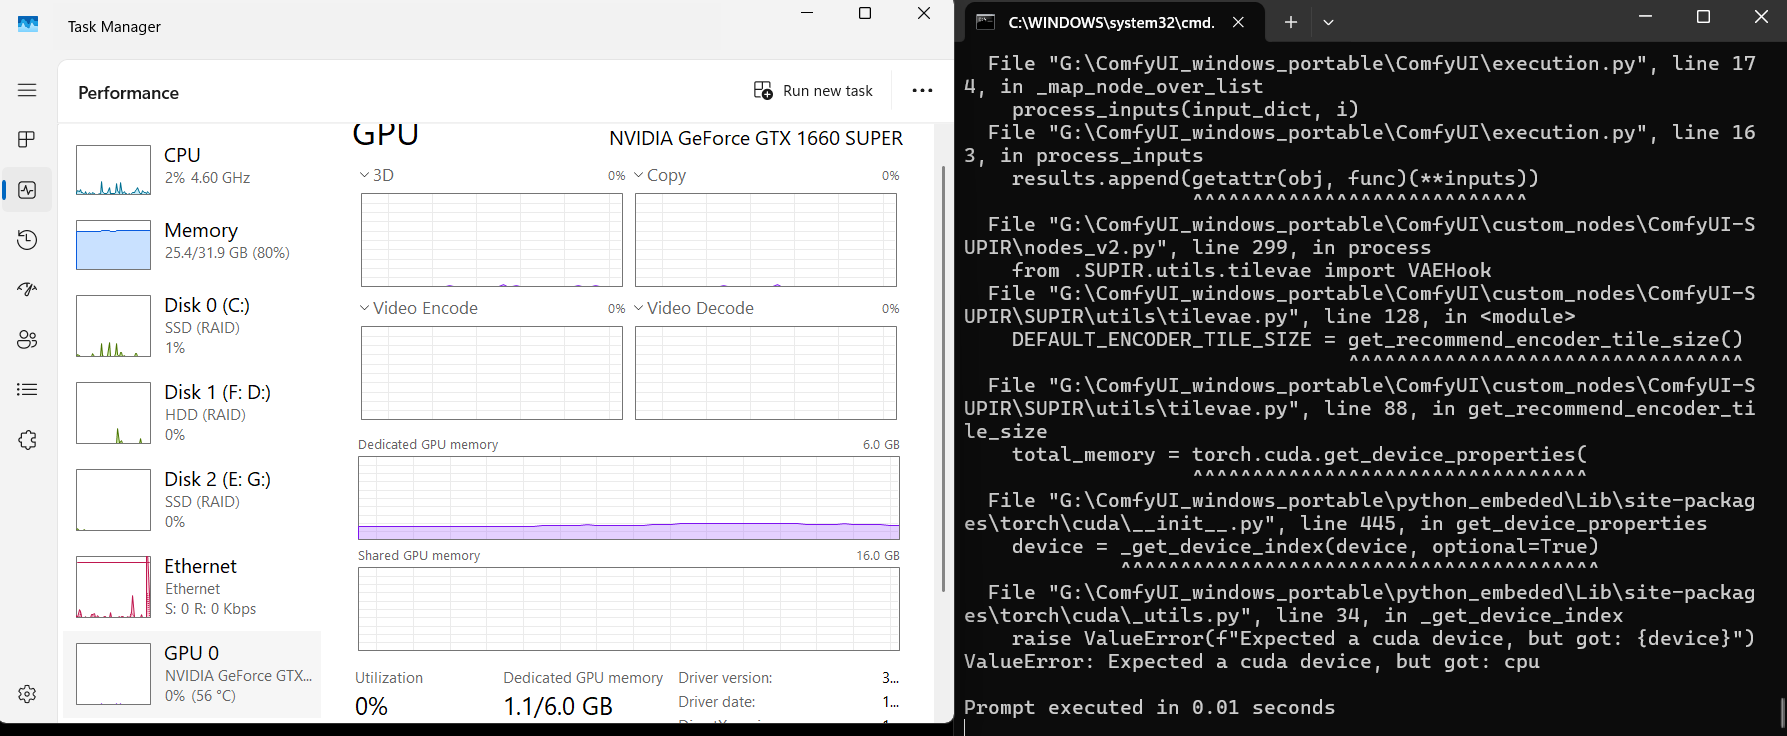The width and height of the screenshot is (1787, 736).
Task: Click the GPU panel vertical scrollbar
Action: pyautogui.click(x=943, y=380)
